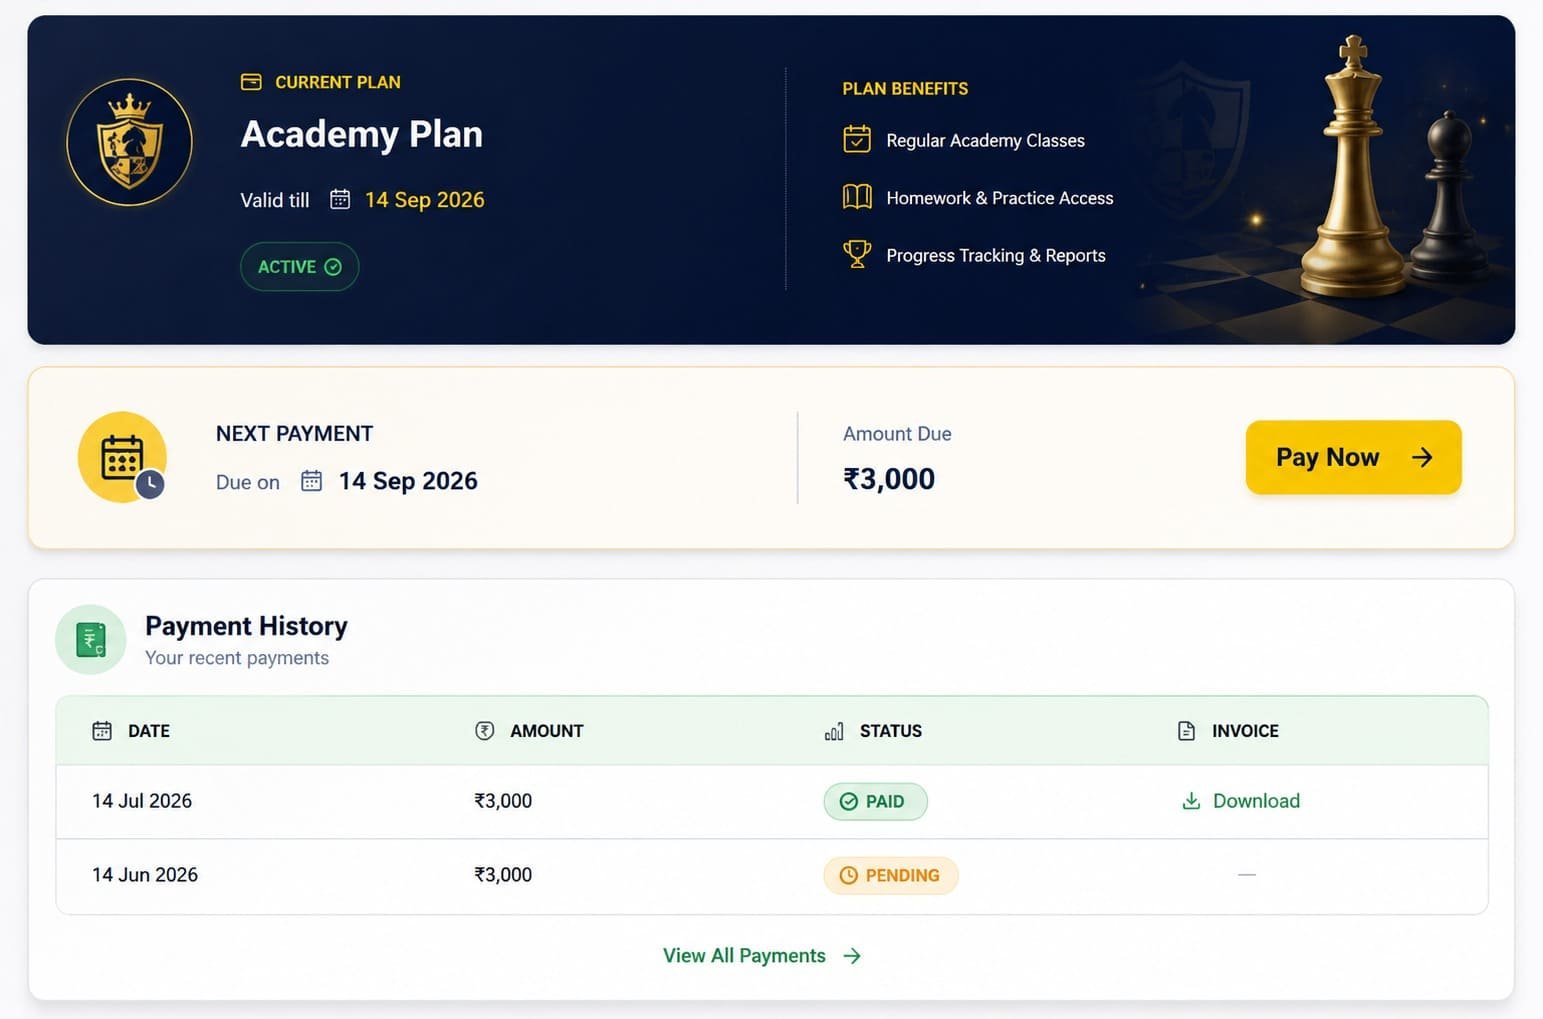
Task: Click the card icon beside CURRENT PLAN
Action: [251, 82]
